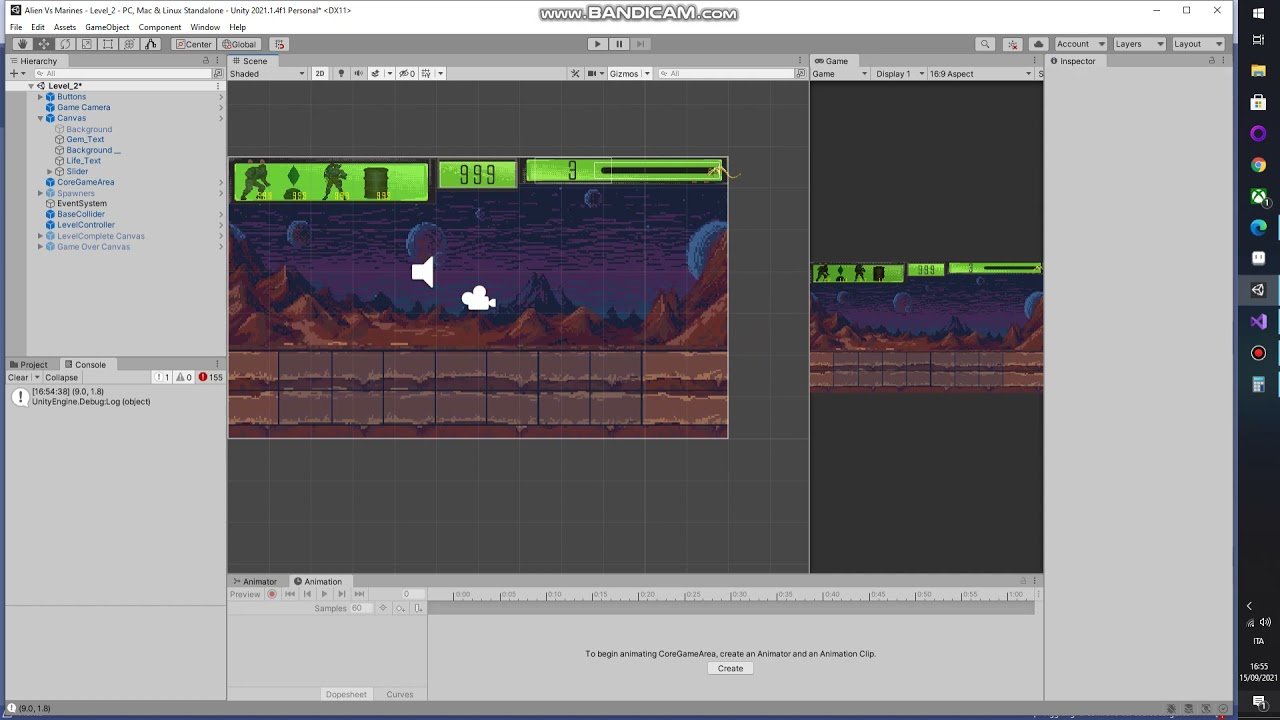Toggle hidden objects visibility counter
Screen dimensions: 1280x720
407,73
